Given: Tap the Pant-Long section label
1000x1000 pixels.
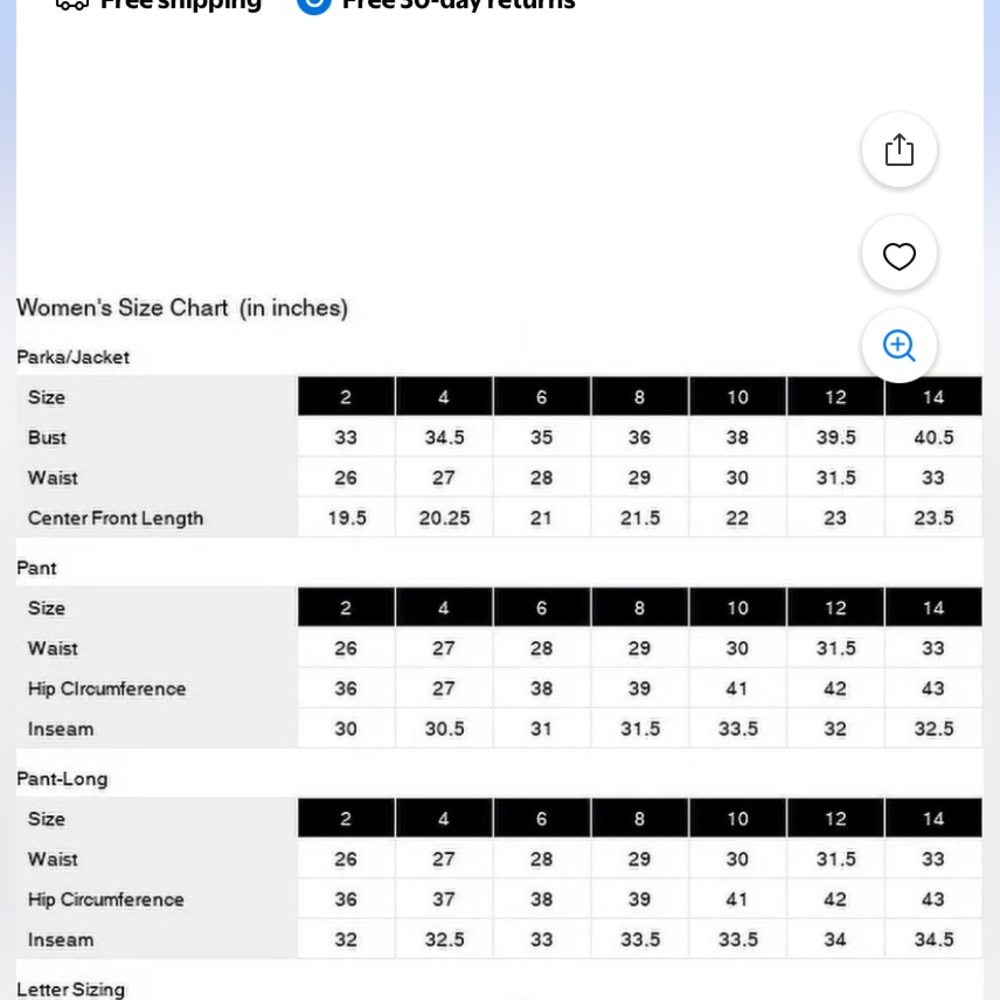Looking at the screenshot, I should [x=62, y=779].
